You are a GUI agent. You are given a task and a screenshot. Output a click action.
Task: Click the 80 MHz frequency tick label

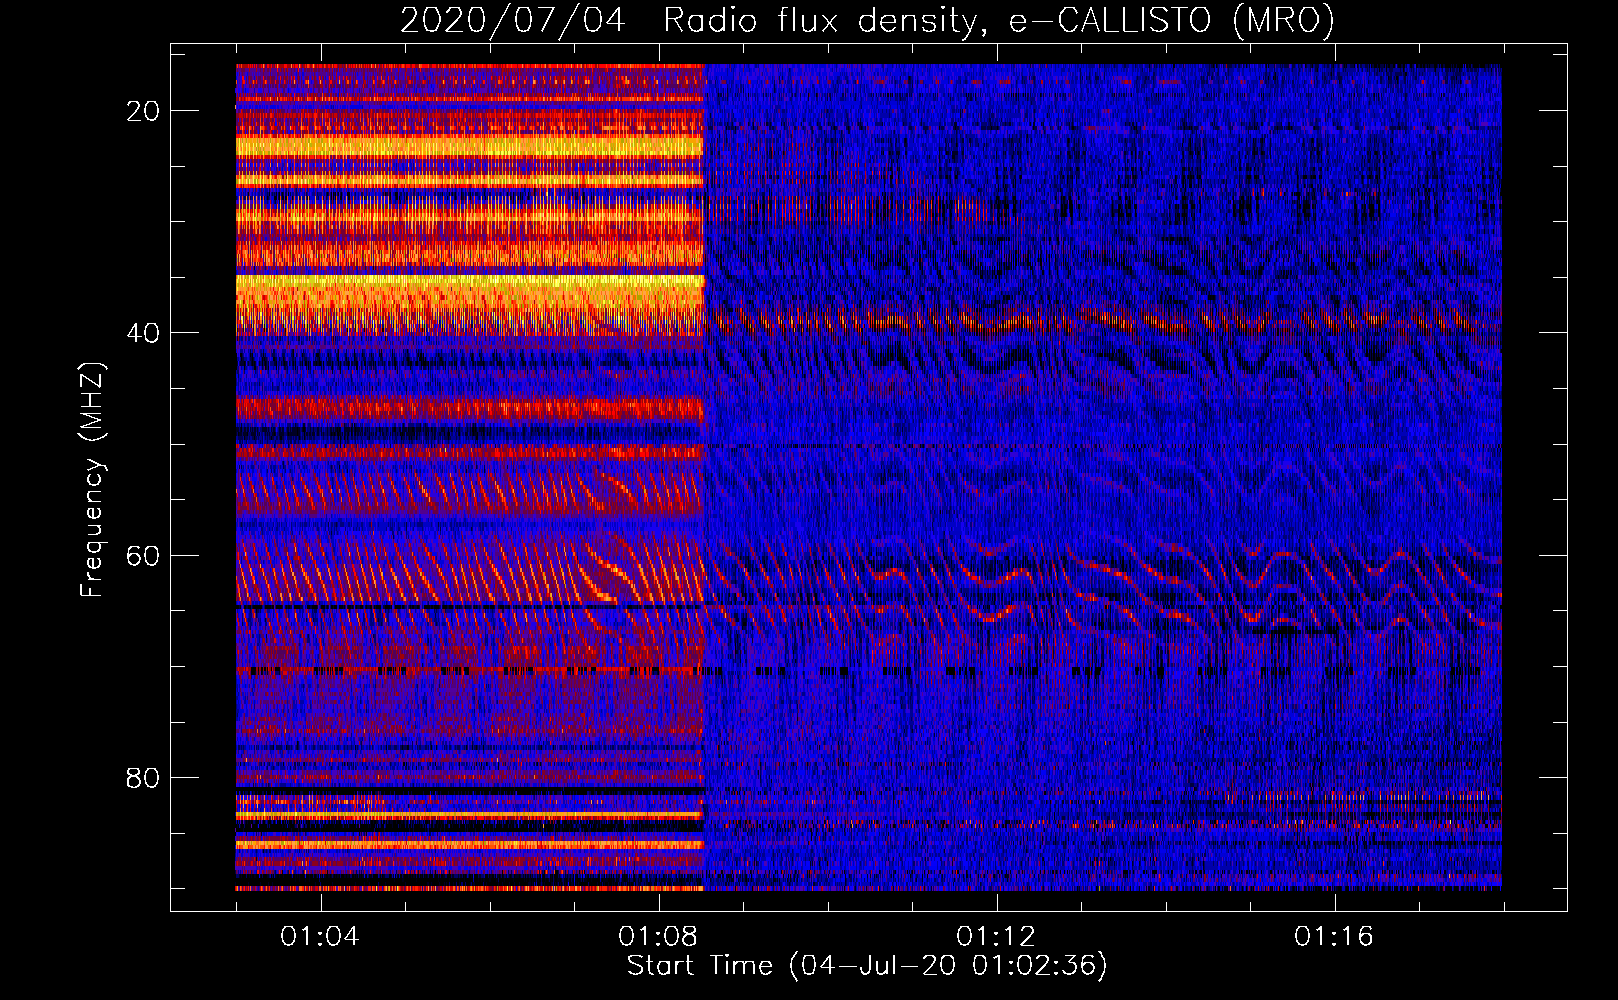[144, 778]
